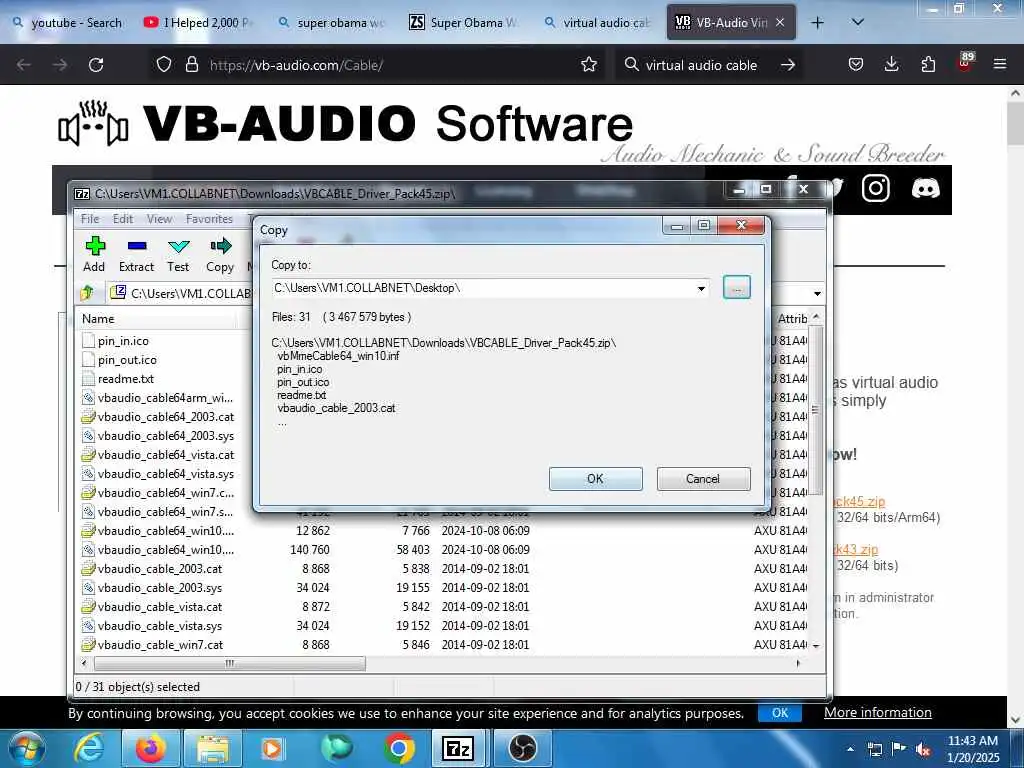The height and width of the screenshot is (768, 1024).
Task: Click the Windows Start orb
Action: (27, 749)
